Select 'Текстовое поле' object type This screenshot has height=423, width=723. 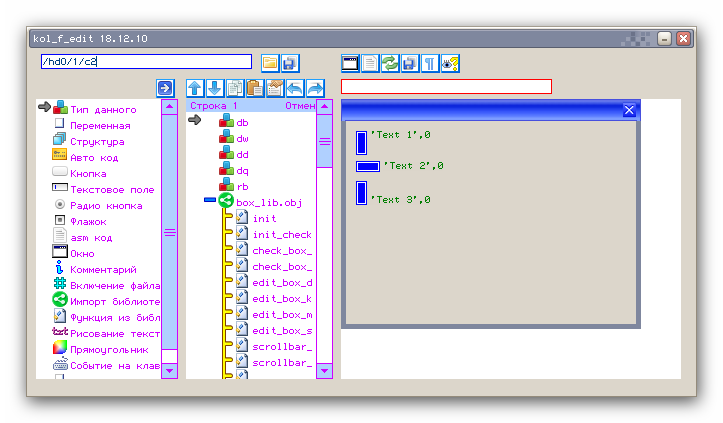click(112, 190)
